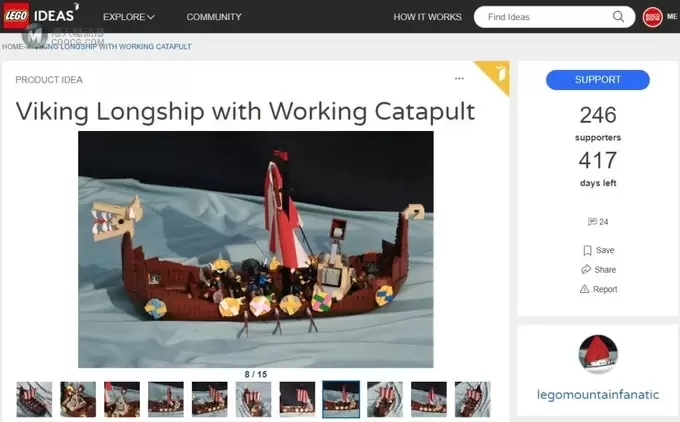Click the search magnifier icon

(x=620, y=17)
